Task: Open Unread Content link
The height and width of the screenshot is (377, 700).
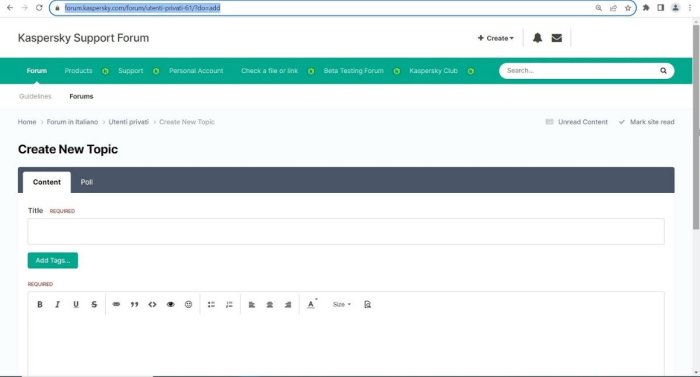Action: point(577,122)
